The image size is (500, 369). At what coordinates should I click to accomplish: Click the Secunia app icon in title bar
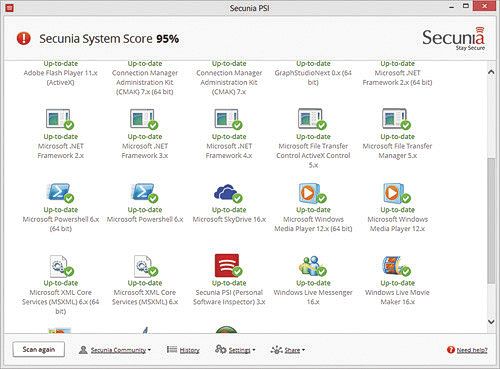(x=9, y=7)
